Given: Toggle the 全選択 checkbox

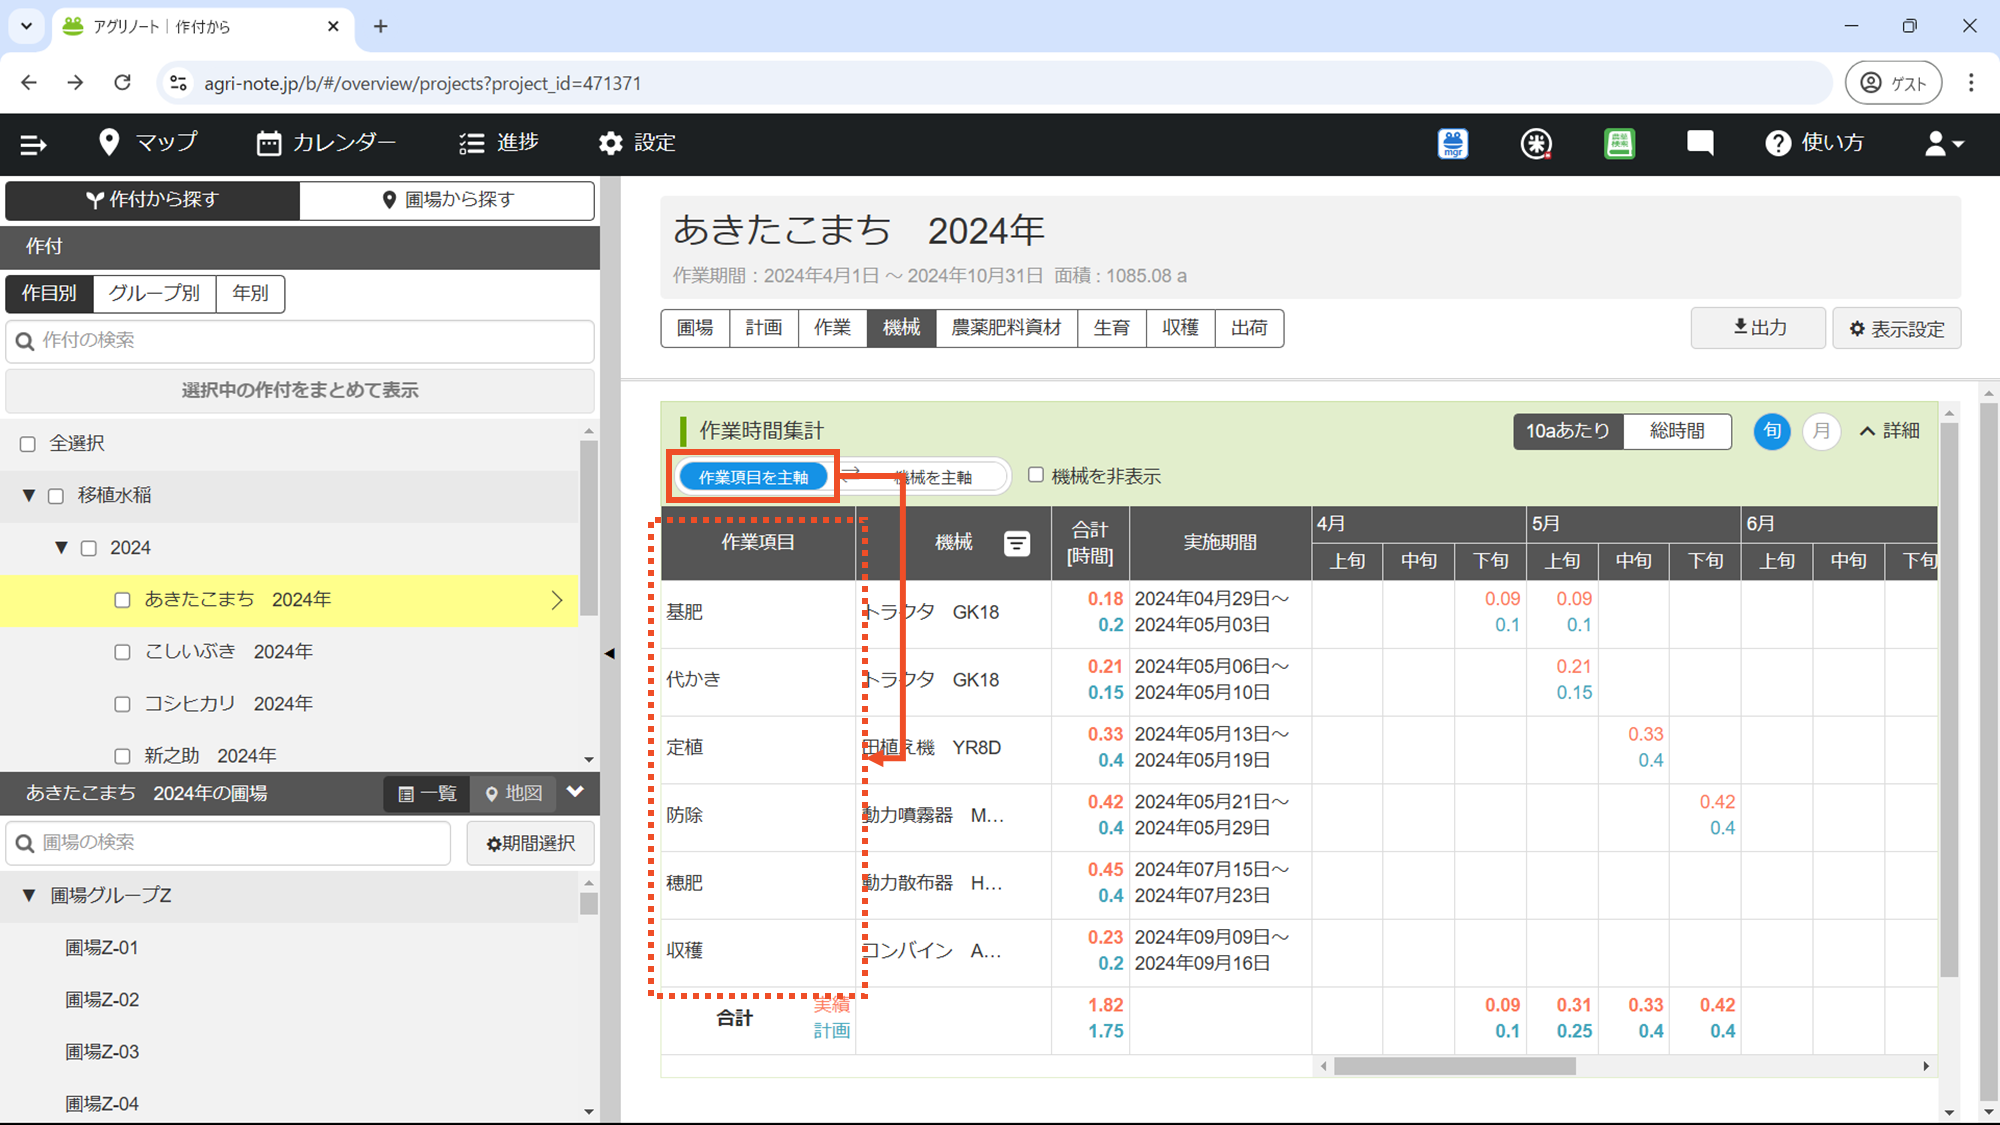Looking at the screenshot, I should 28,444.
